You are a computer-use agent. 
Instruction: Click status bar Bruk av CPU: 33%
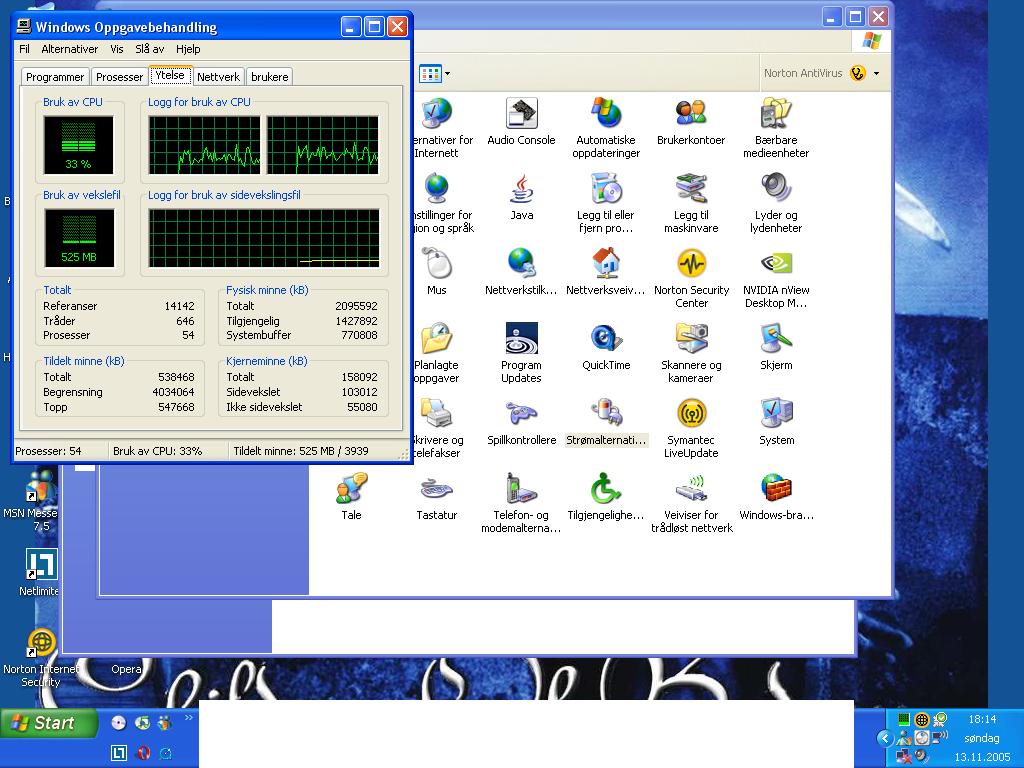point(157,451)
